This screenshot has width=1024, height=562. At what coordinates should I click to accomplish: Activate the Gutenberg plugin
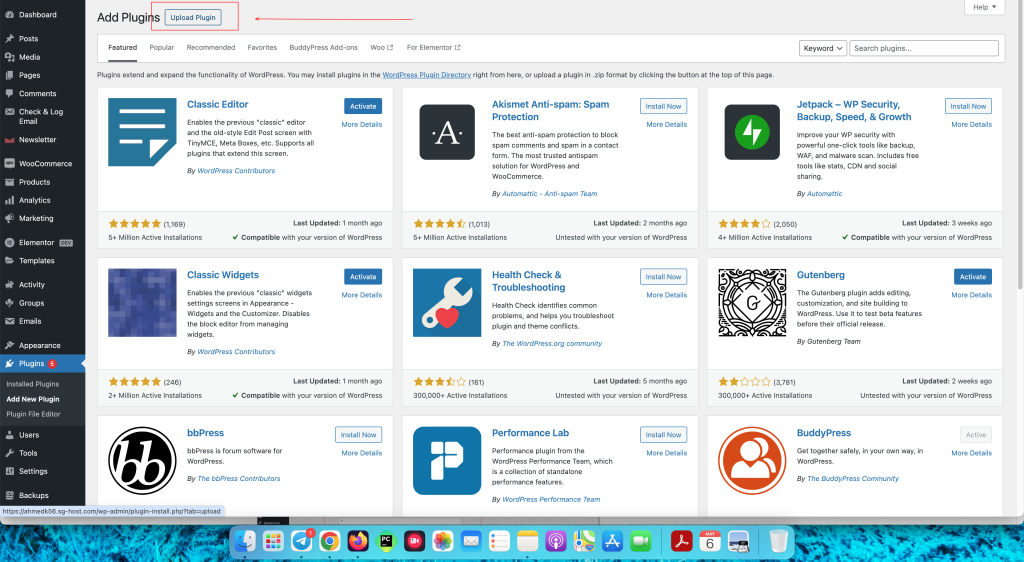(x=972, y=277)
